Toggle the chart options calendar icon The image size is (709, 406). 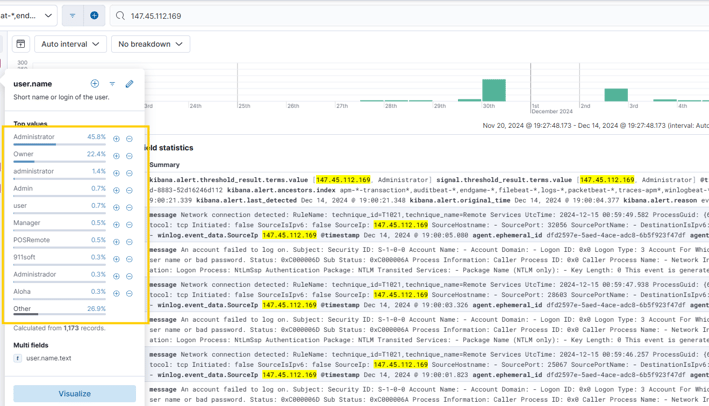pos(21,44)
